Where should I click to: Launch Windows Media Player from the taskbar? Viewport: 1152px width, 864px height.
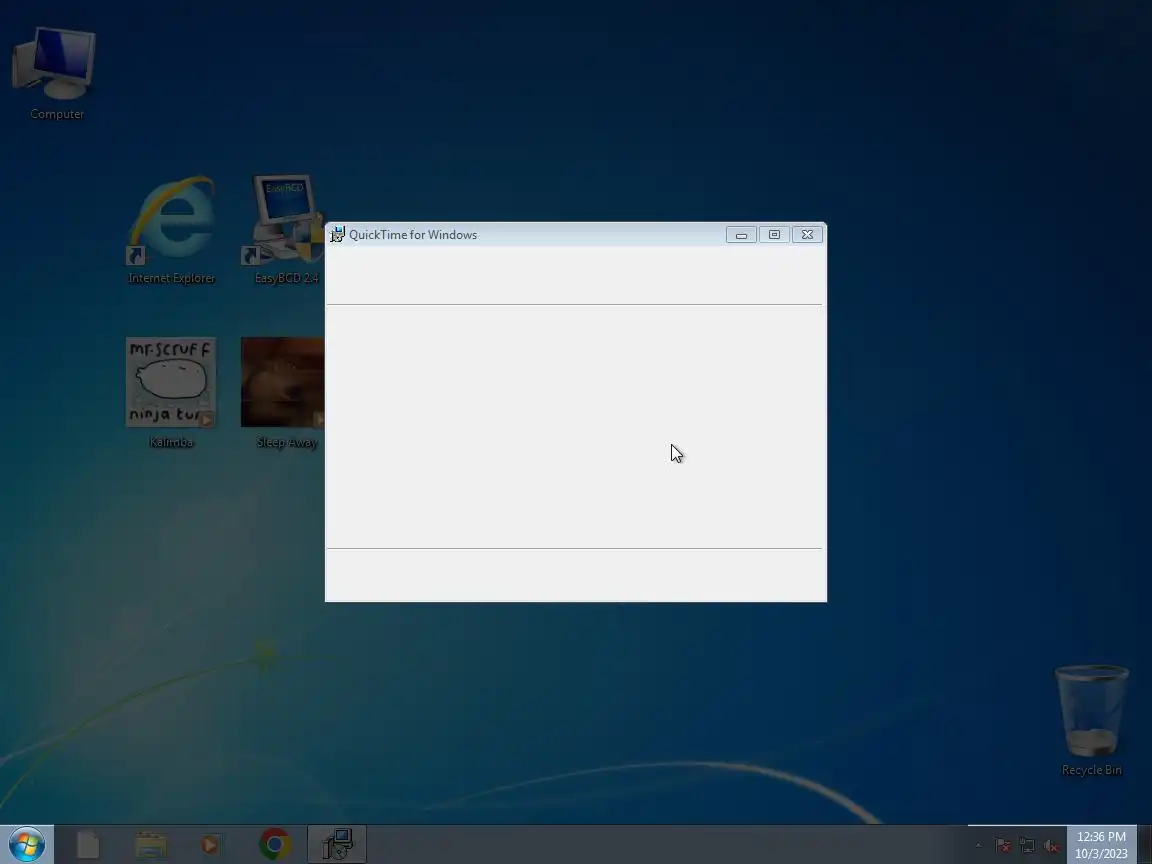coord(211,844)
